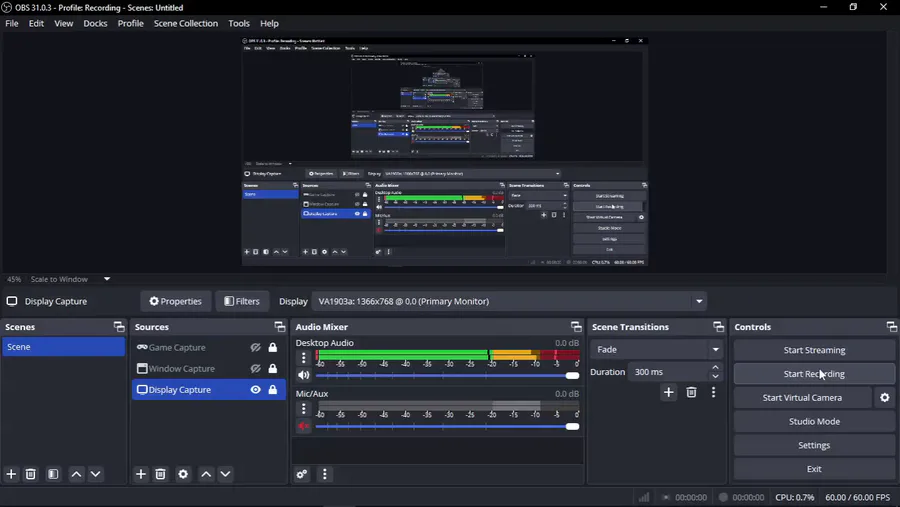Viewport: 900px width, 507px height.
Task: Undock the Scene Transitions panel
Action: click(x=719, y=327)
